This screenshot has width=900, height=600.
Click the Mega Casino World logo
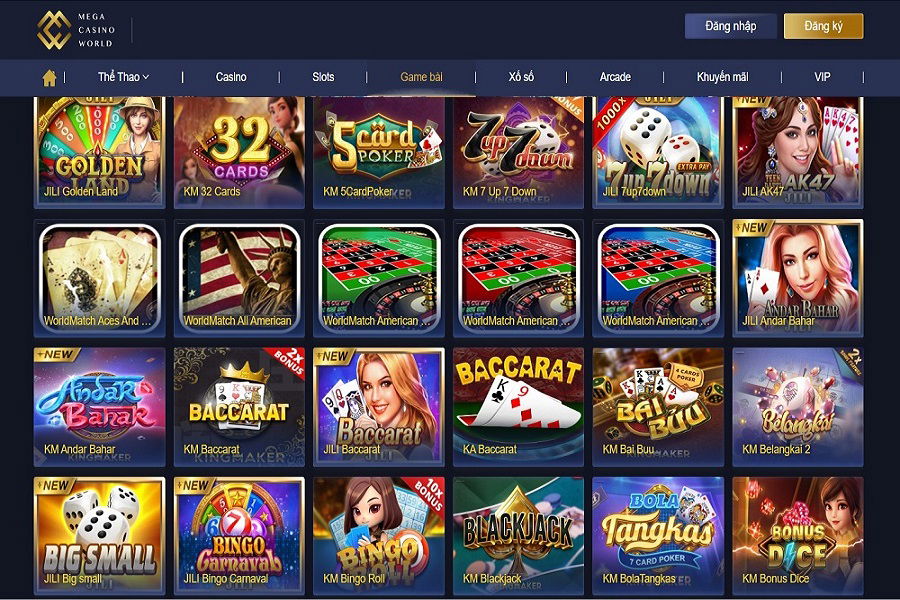pyautogui.click(x=76, y=30)
